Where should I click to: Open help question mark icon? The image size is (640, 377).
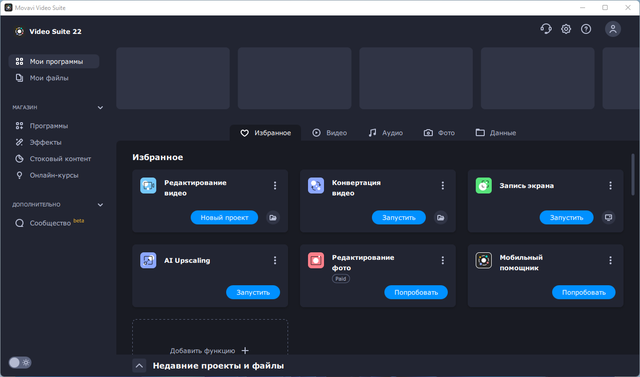point(586,29)
